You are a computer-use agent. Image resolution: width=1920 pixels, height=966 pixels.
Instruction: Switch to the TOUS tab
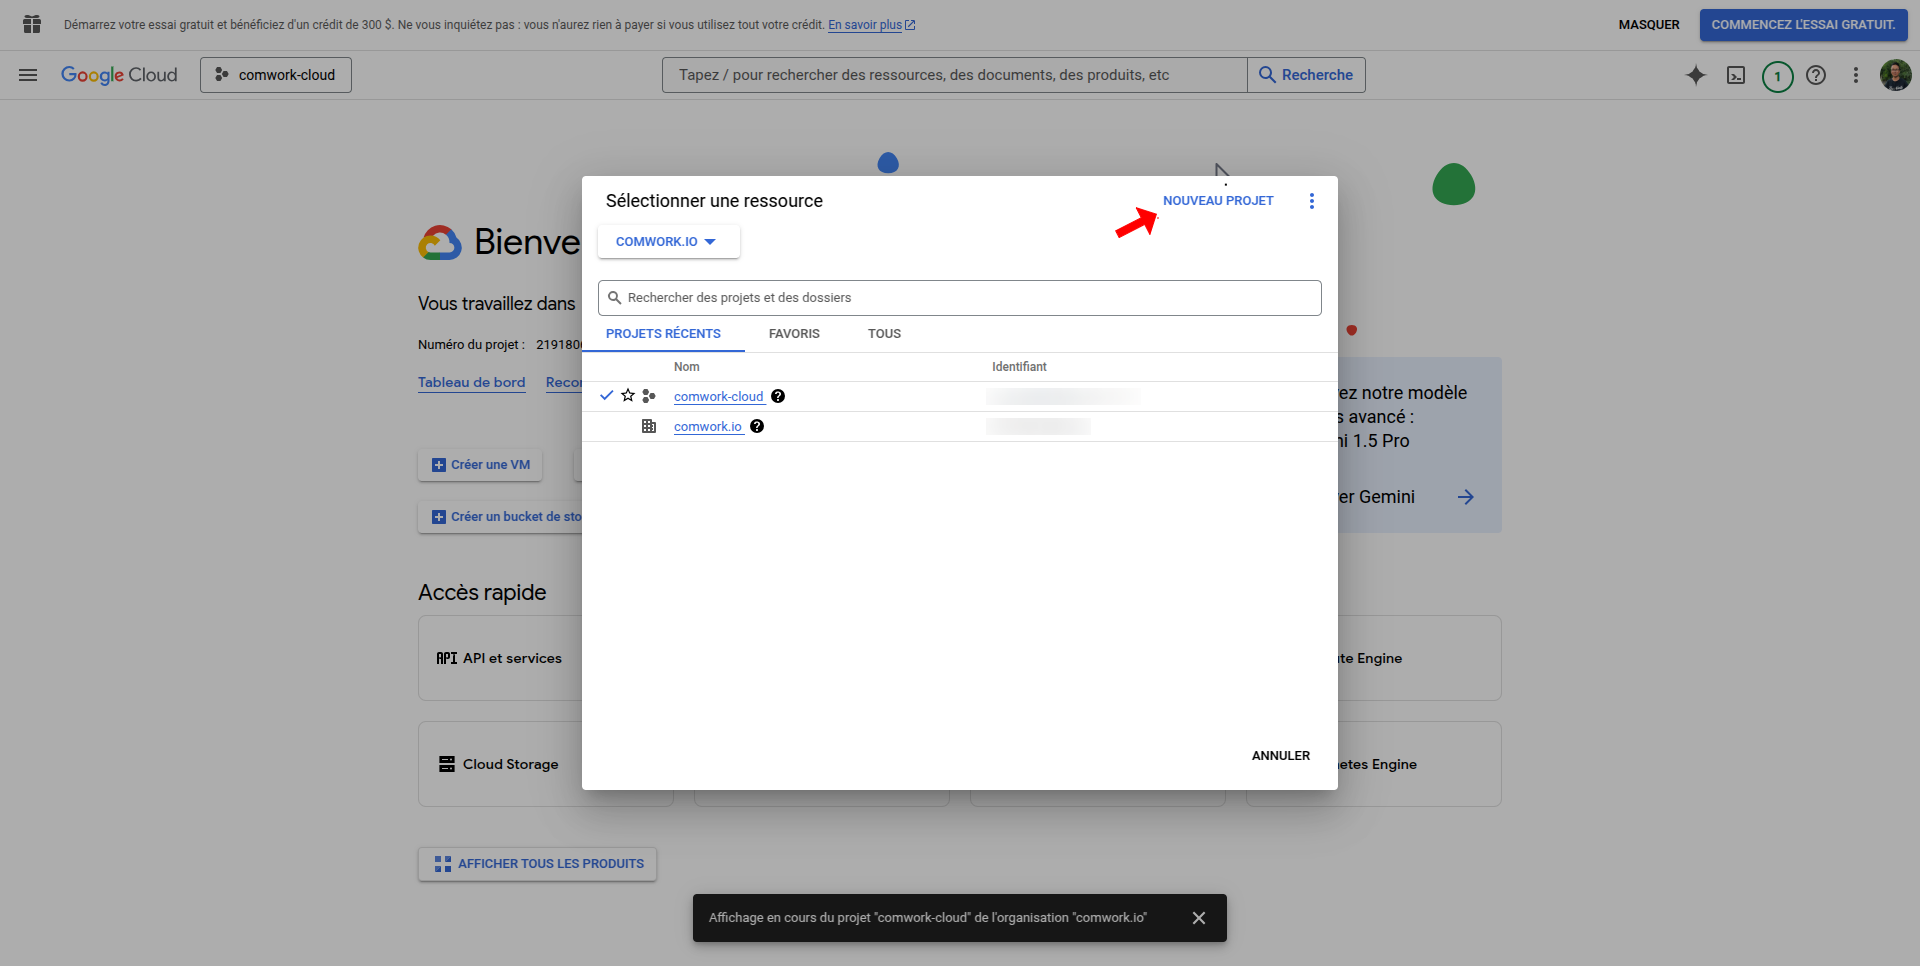tap(884, 334)
